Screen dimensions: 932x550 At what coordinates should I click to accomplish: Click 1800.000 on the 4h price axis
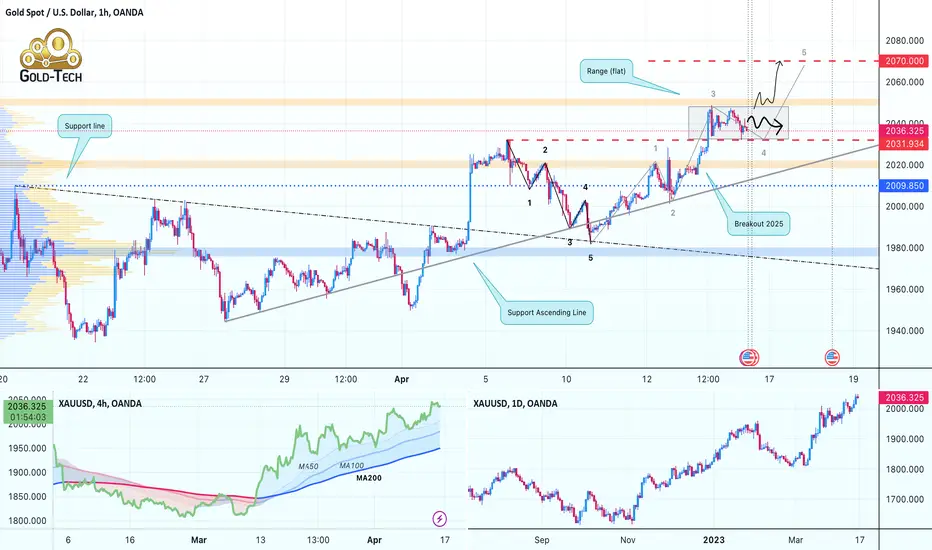(27, 521)
